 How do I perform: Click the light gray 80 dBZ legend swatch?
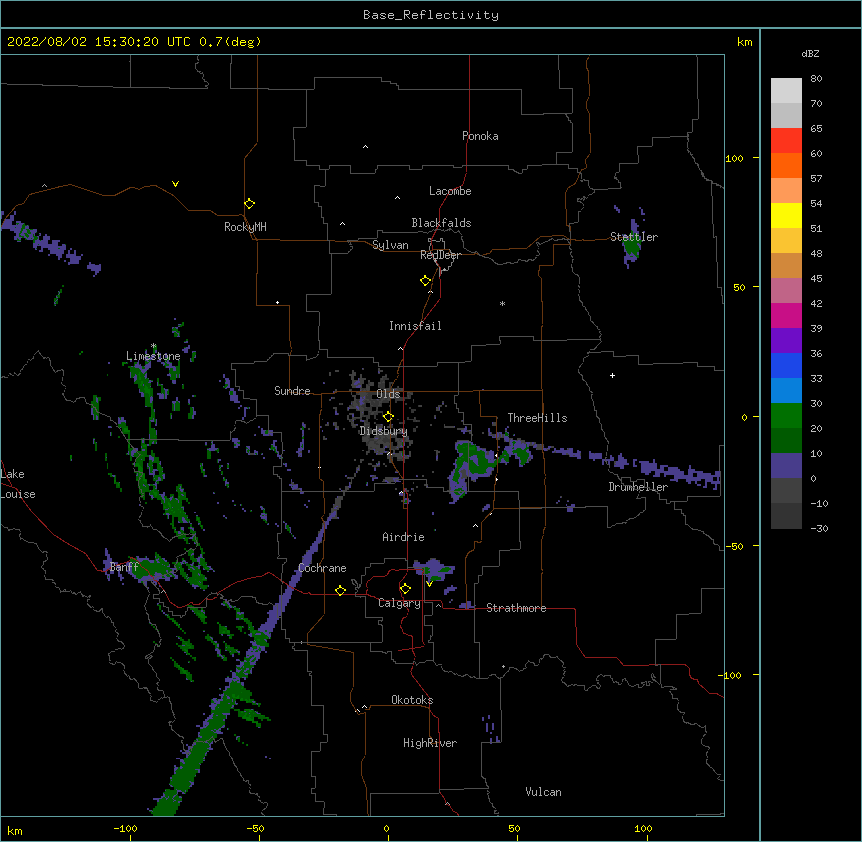point(786,91)
